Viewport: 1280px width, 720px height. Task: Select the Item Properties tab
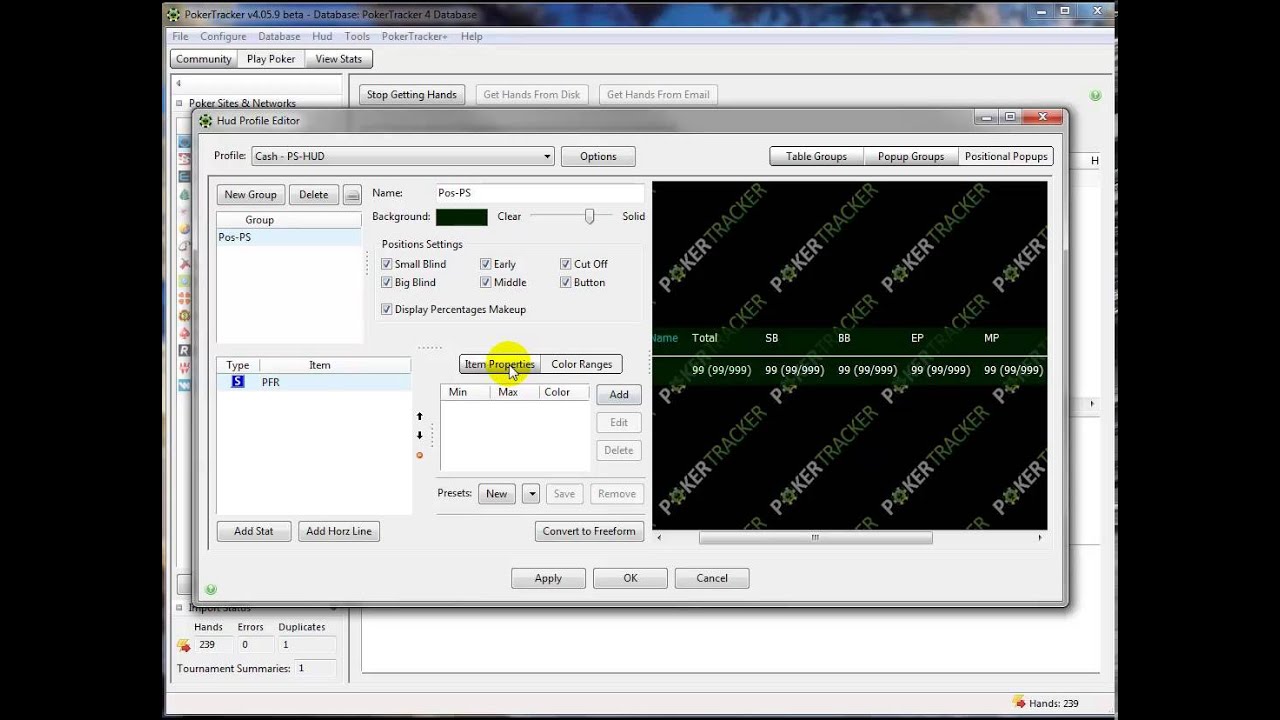point(499,364)
